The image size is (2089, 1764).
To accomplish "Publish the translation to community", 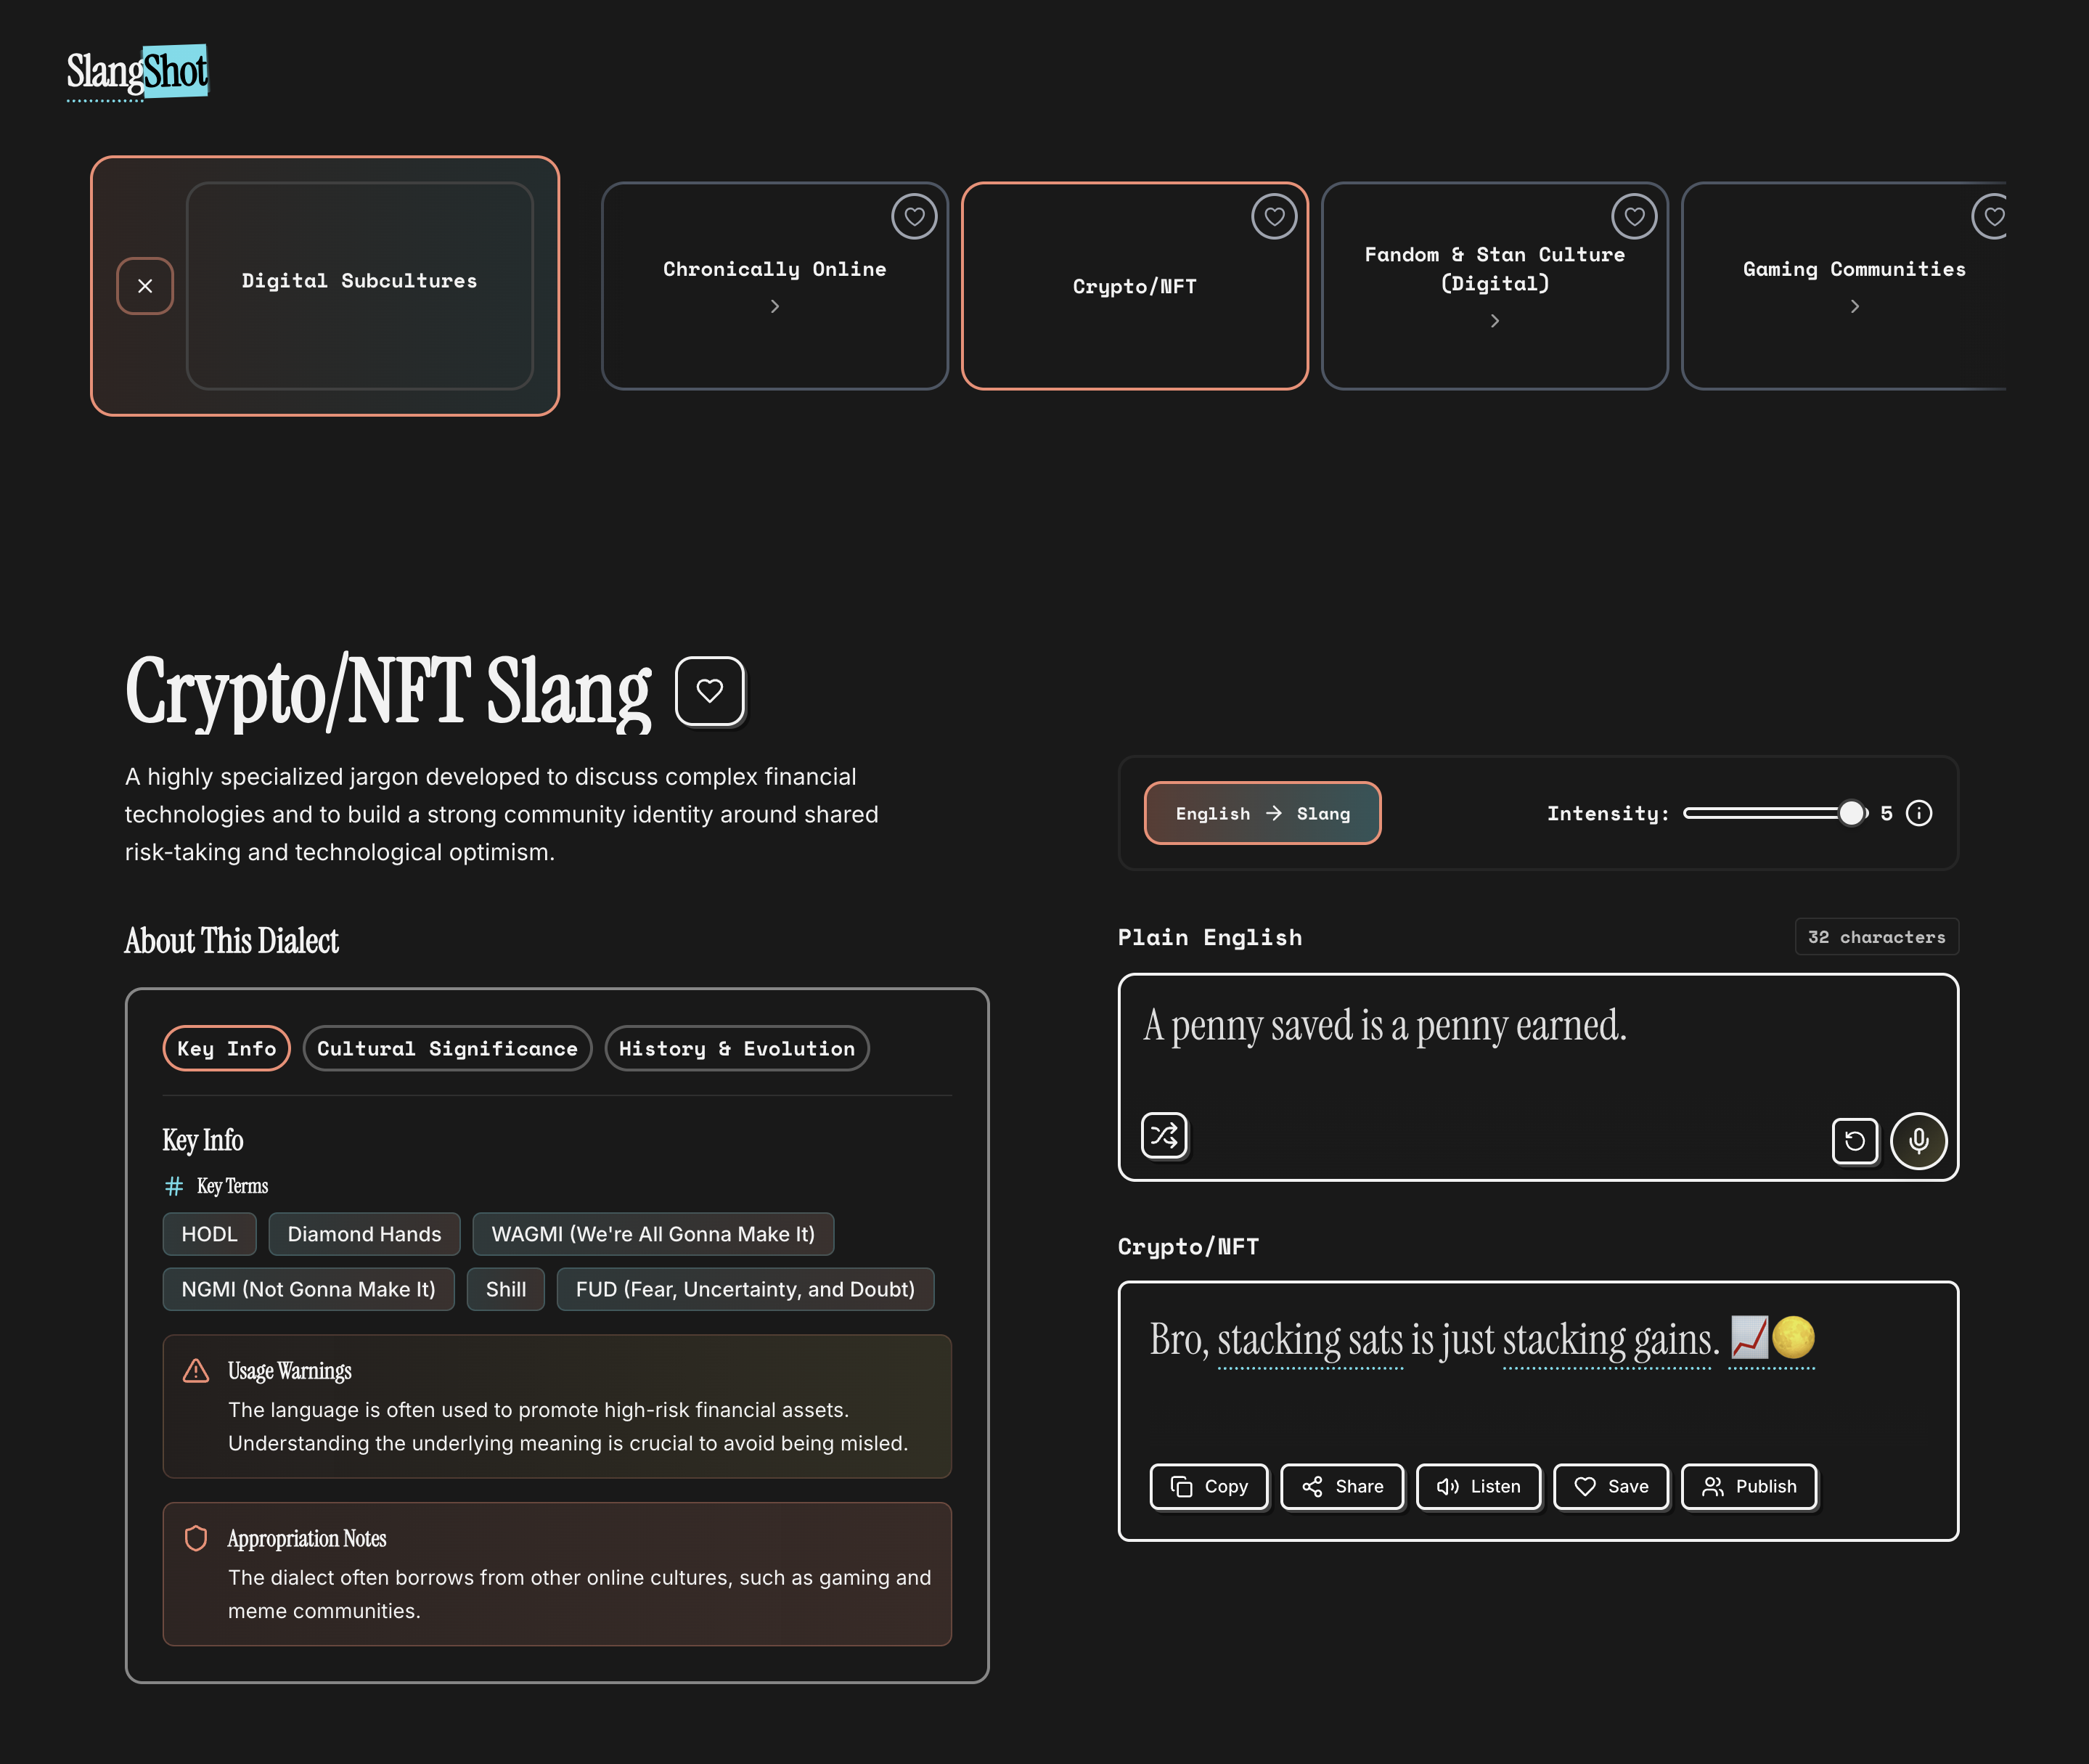I will coord(1748,1486).
